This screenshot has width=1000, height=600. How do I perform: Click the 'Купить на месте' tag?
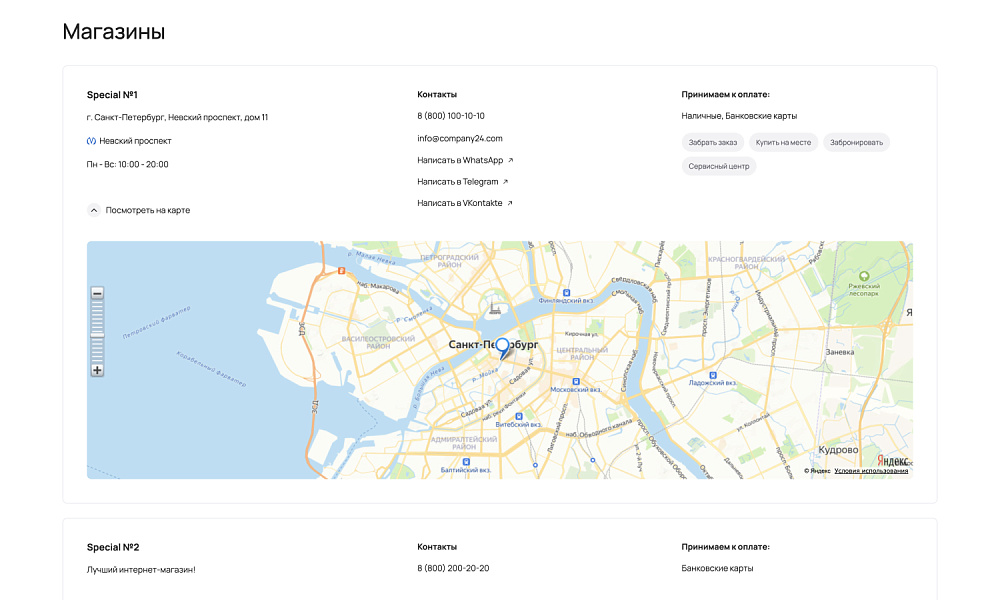(x=783, y=142)
